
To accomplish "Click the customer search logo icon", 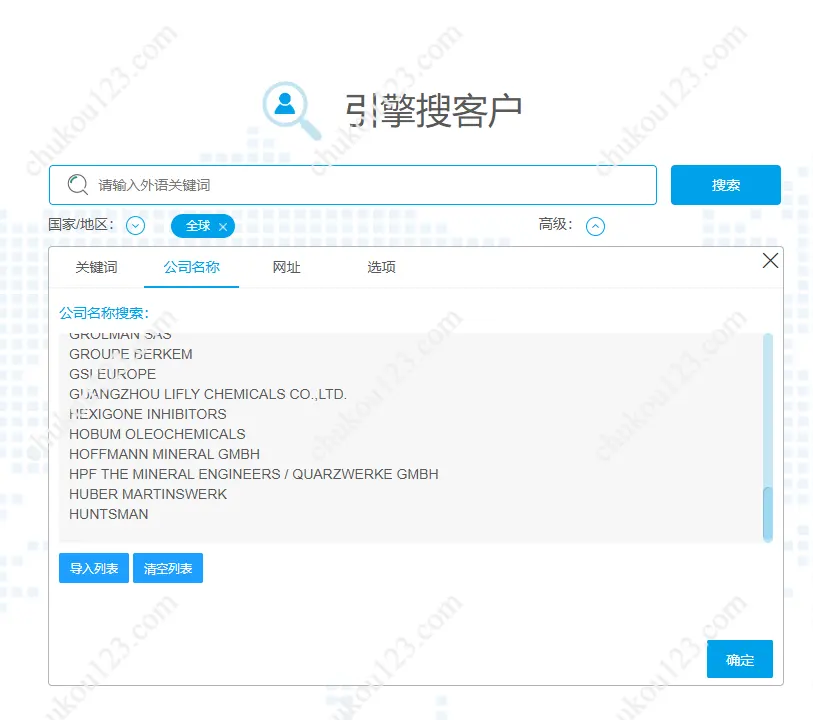I will click(x=291, y=108).
